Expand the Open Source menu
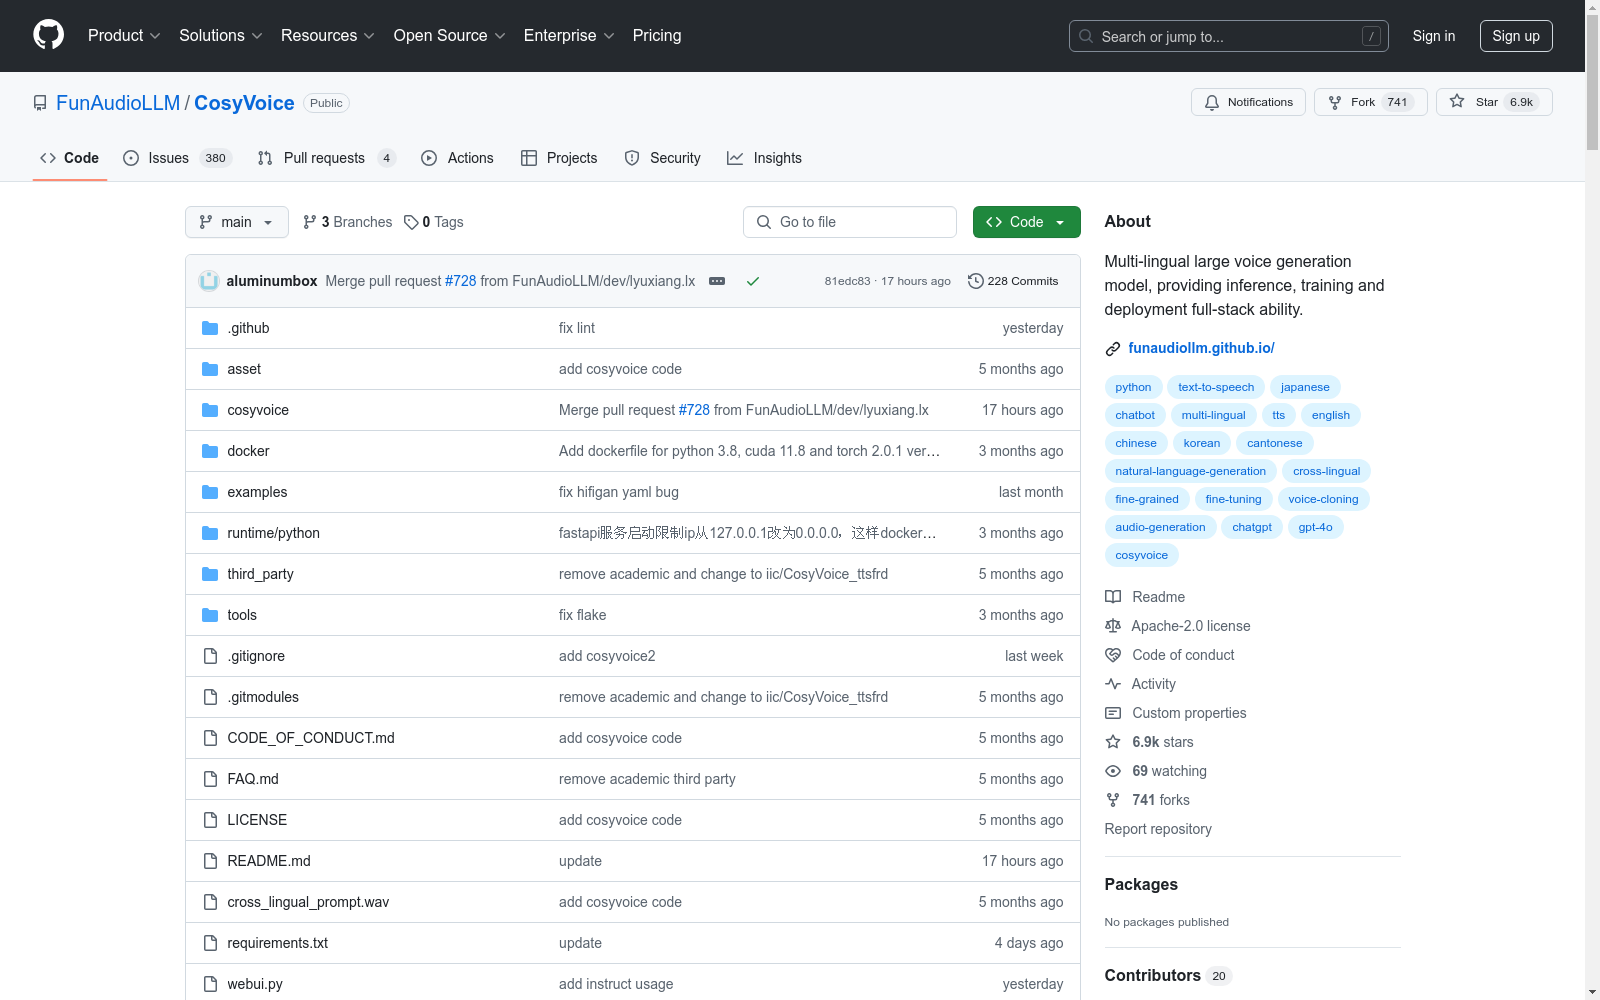Image resolution: width=1600 pixels, height=1000 pixels. tap(450, 35)
